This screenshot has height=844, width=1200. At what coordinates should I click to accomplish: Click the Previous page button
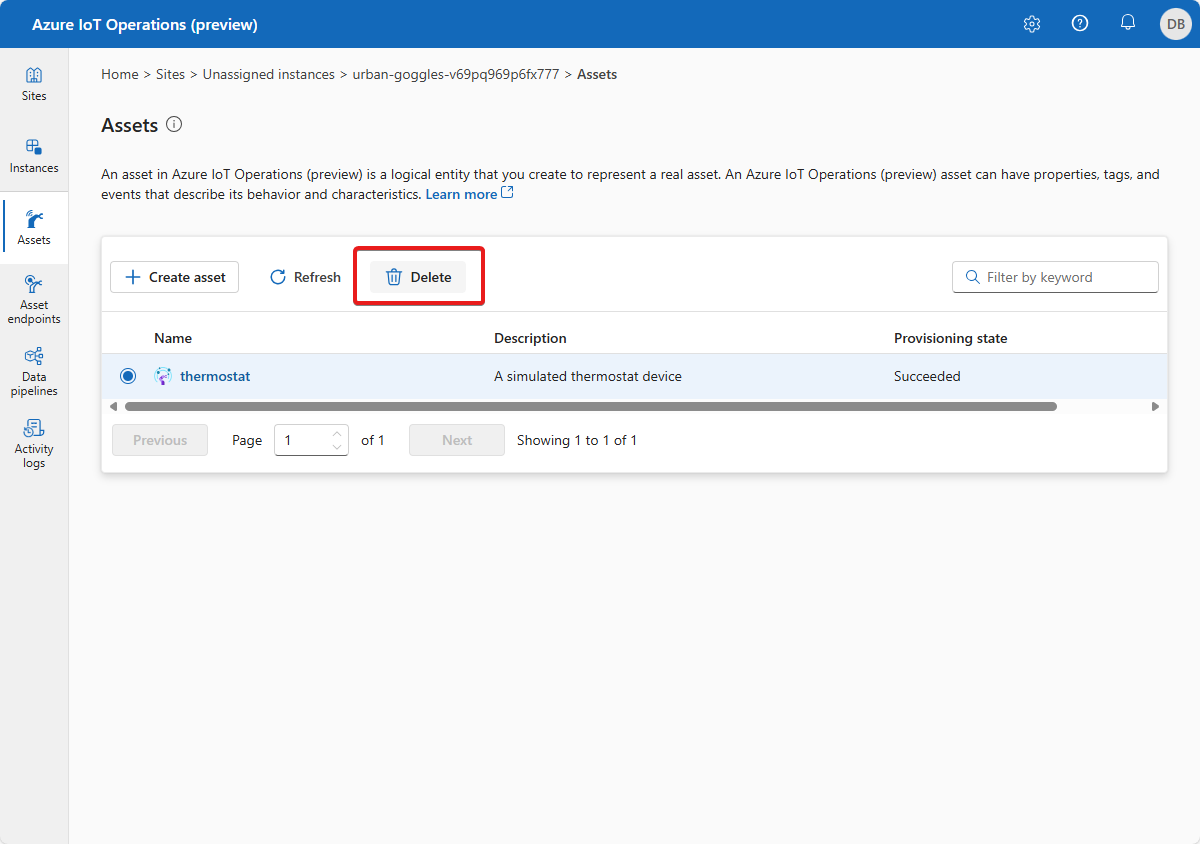[160, 440]
